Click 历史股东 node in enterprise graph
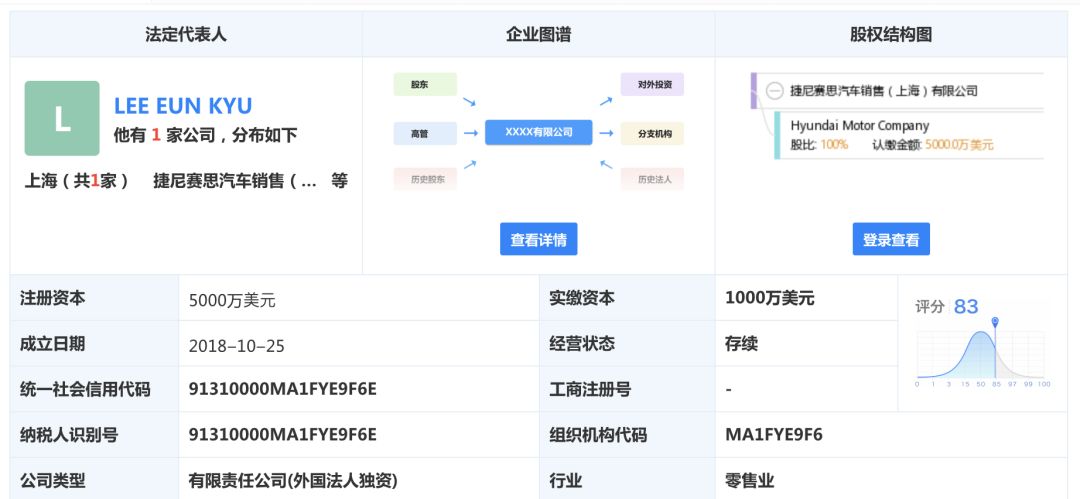The height and width of the screenshot is (499, 1080). (x=425, y=179)
